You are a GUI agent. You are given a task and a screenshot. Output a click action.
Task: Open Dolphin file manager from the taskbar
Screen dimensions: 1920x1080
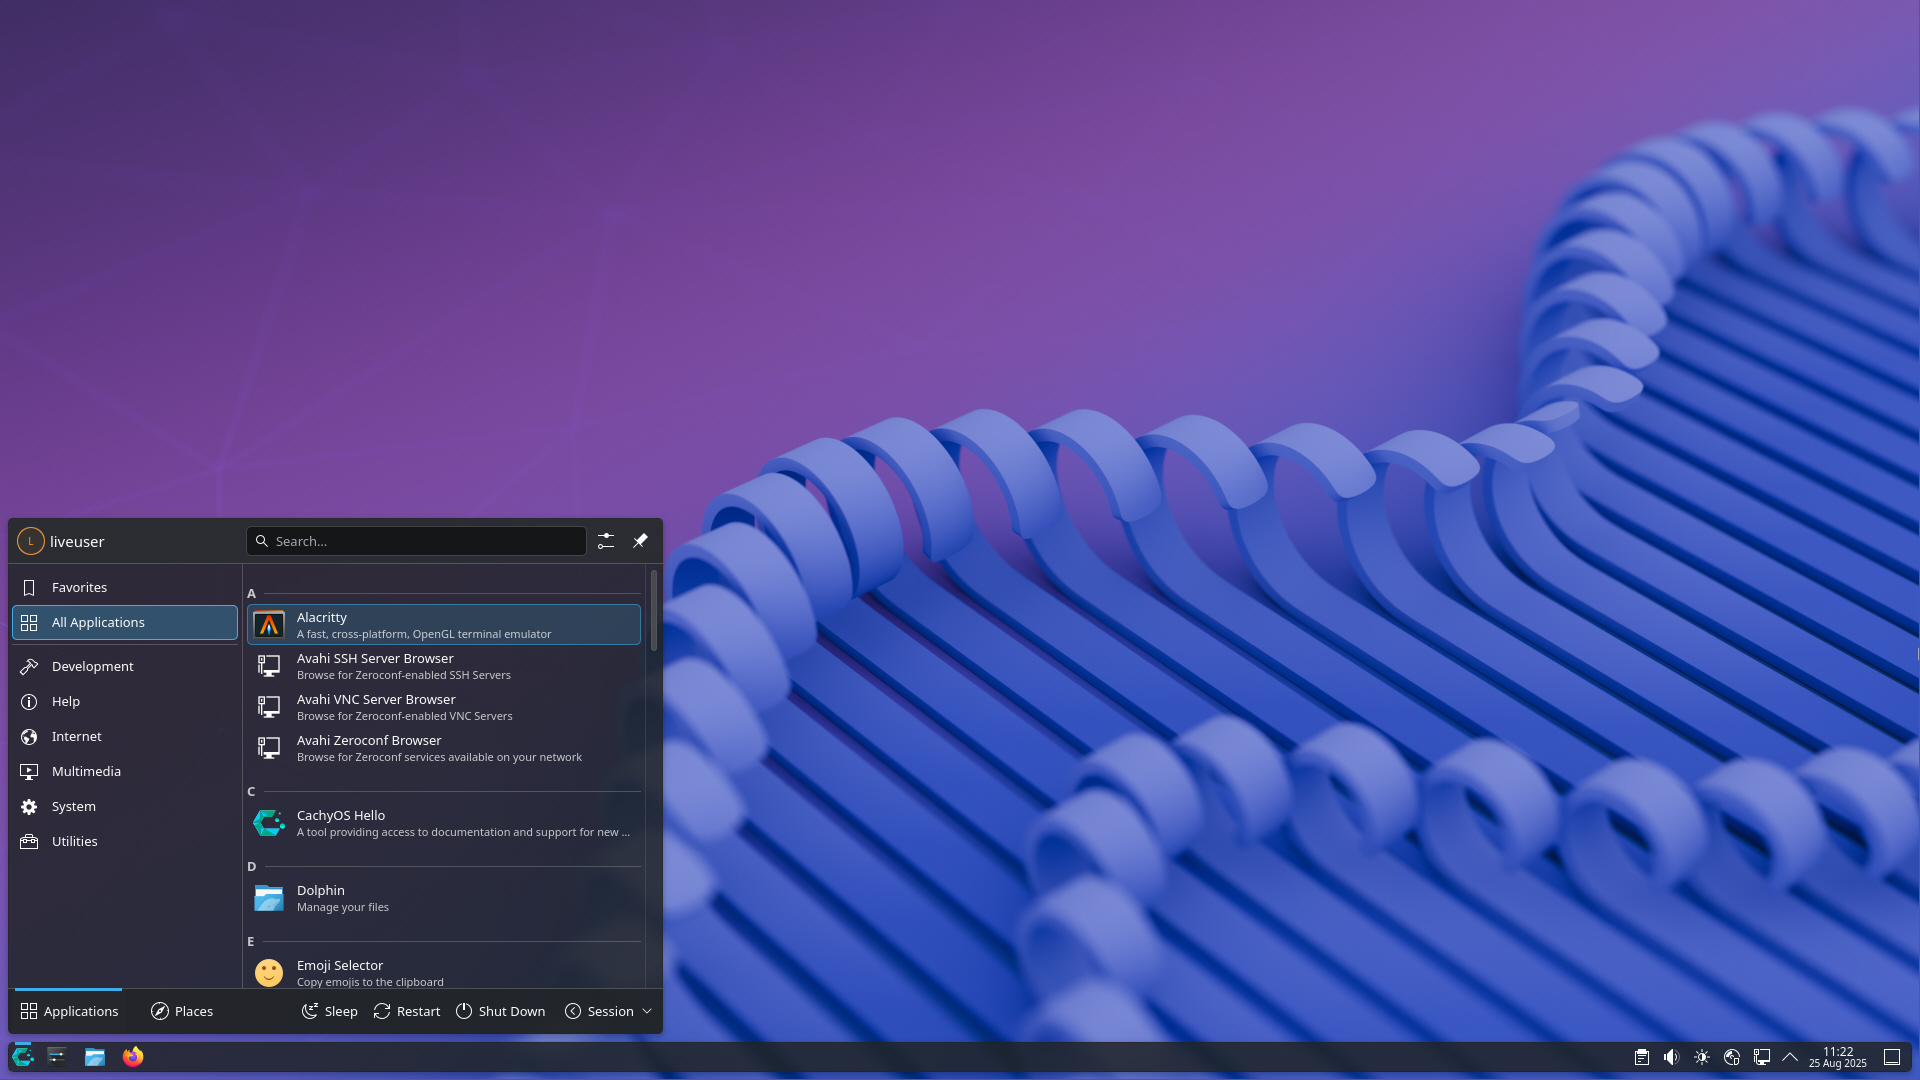(95, 1056)
